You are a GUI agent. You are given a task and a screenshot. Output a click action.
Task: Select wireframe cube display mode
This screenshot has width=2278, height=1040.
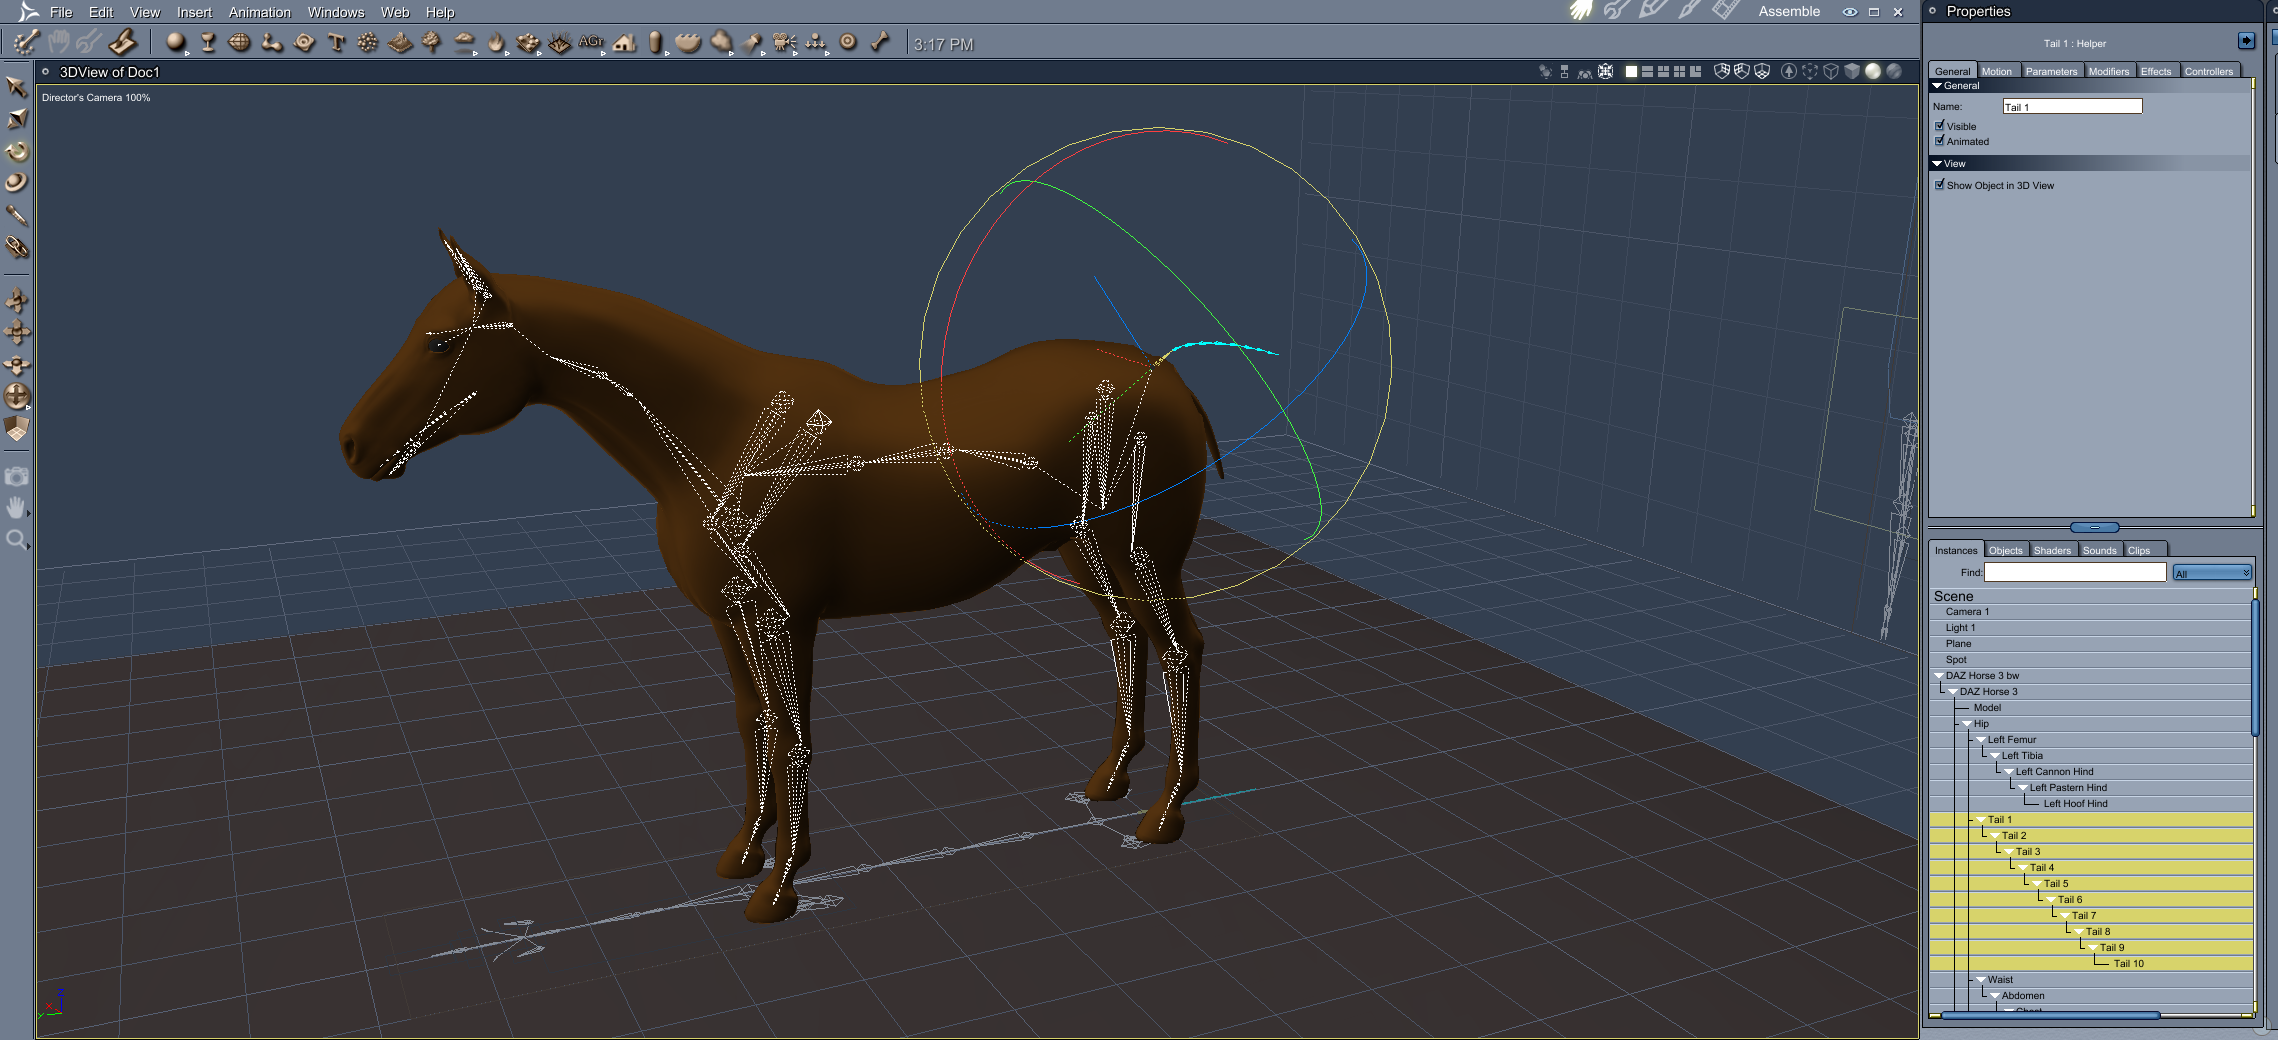click(x=1831, y=72)
